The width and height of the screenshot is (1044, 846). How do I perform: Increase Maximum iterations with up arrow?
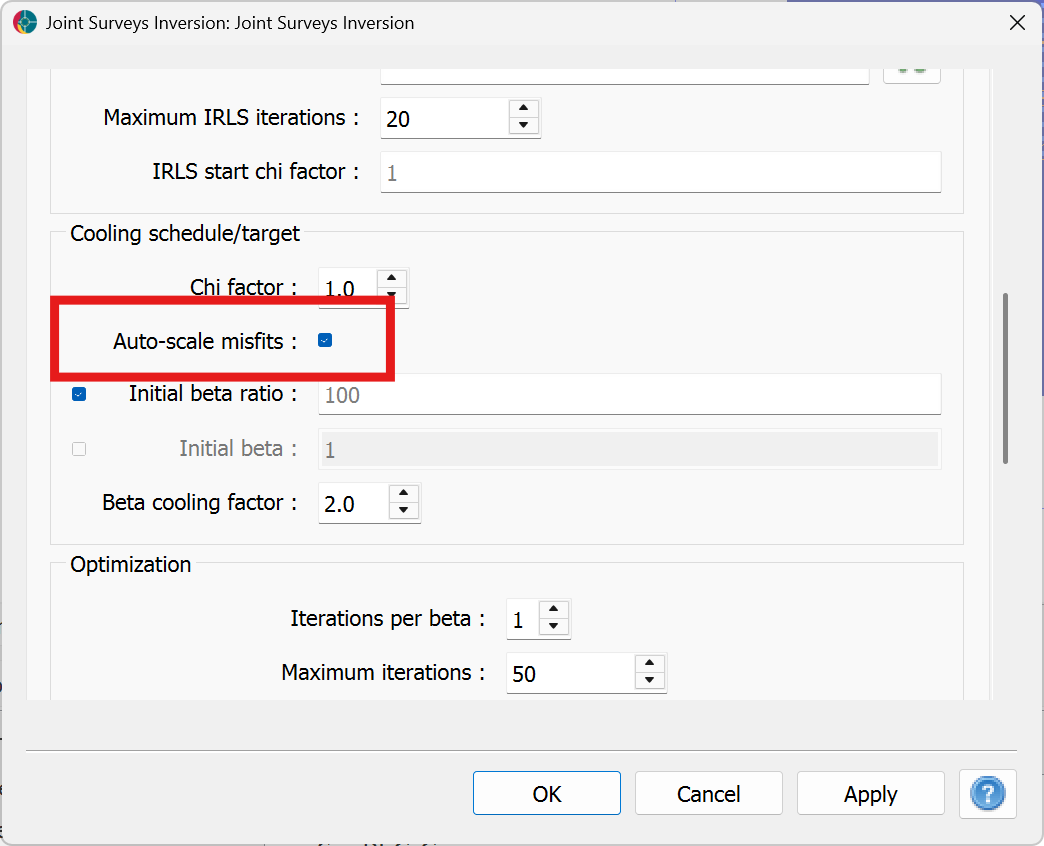point(649,663)
